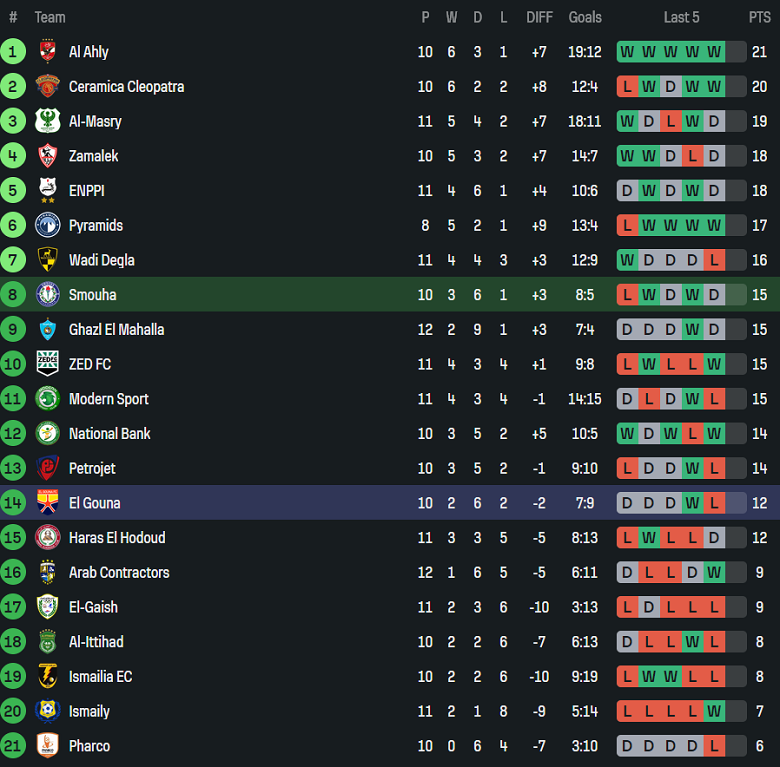Open the Al-Masry team link
This screenshot has height=767, width=780.
click(95, 121)
